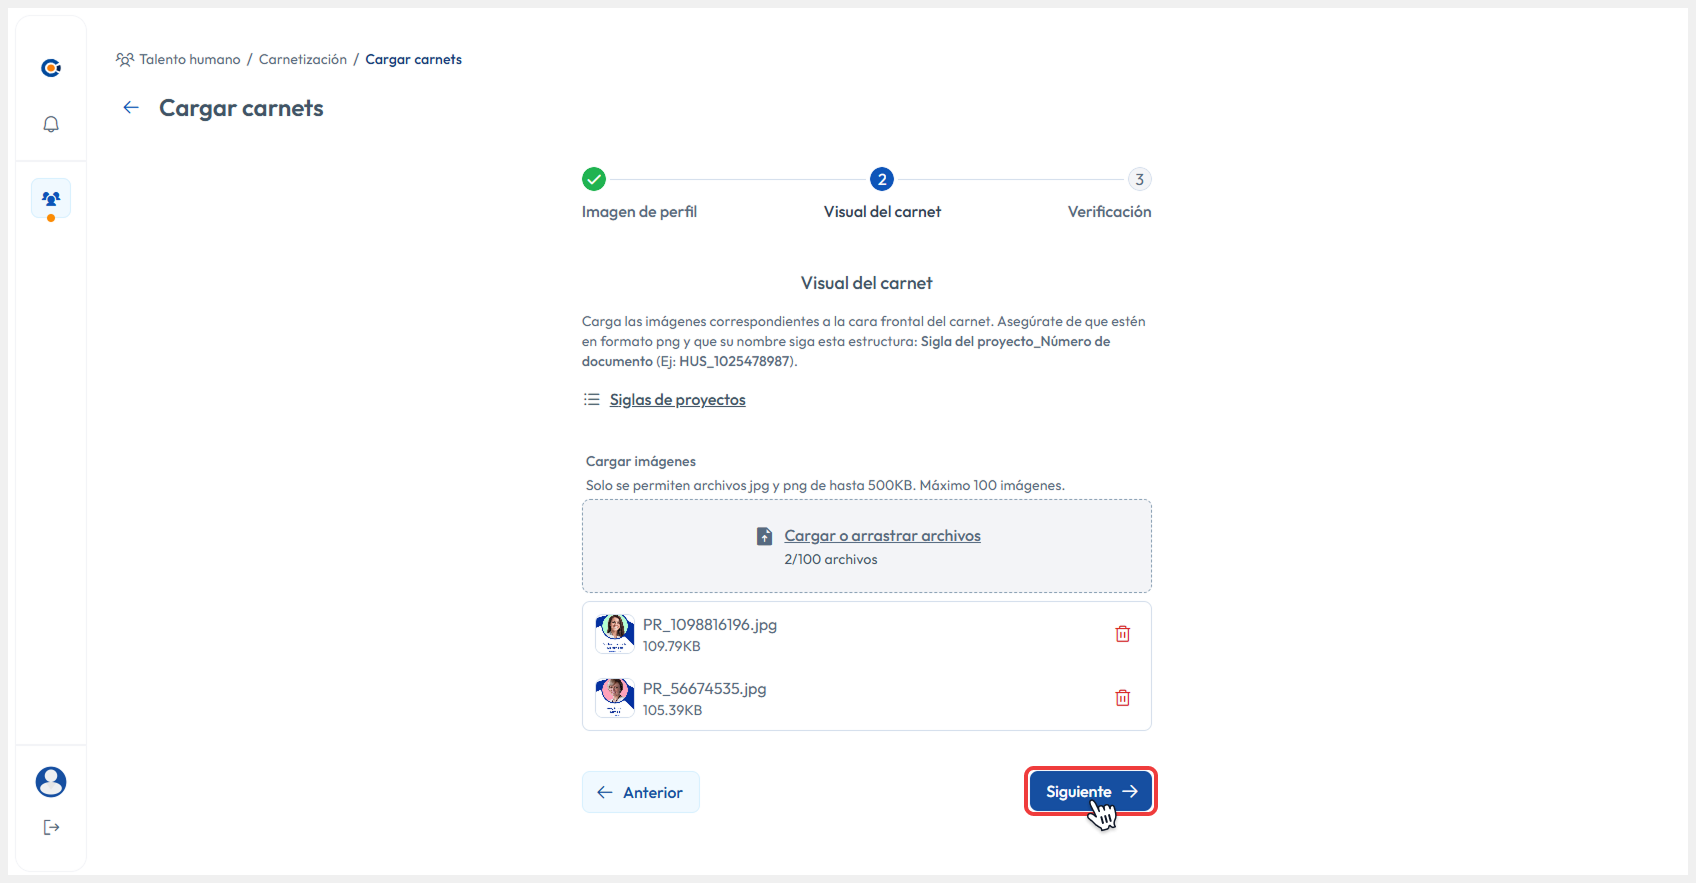Select the Talento humano sidebar icon

pos(51,199)
